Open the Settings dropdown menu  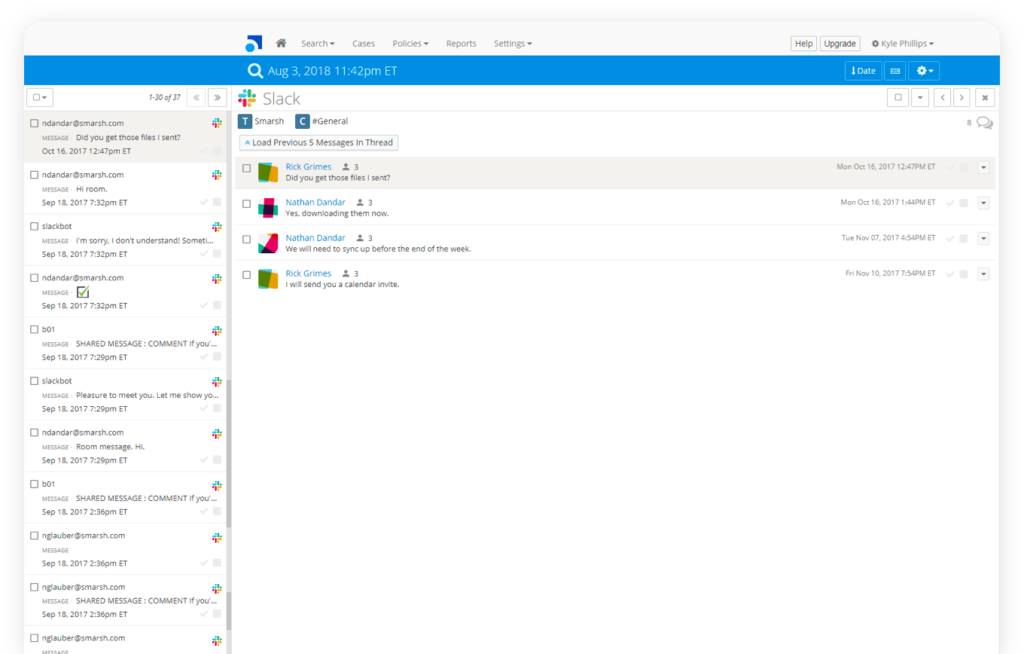513,43
